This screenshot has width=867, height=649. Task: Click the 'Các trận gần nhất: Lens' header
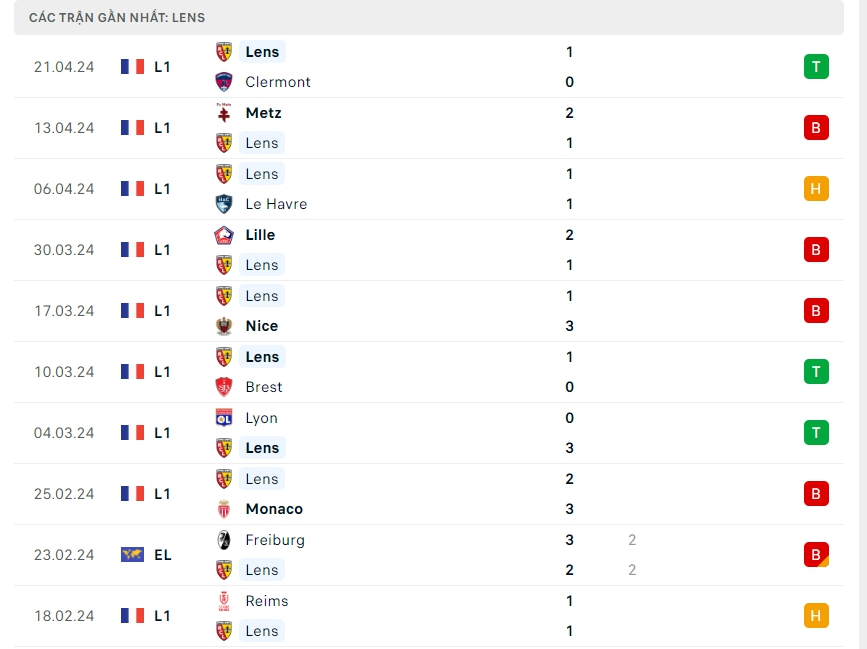coord(117,18)
